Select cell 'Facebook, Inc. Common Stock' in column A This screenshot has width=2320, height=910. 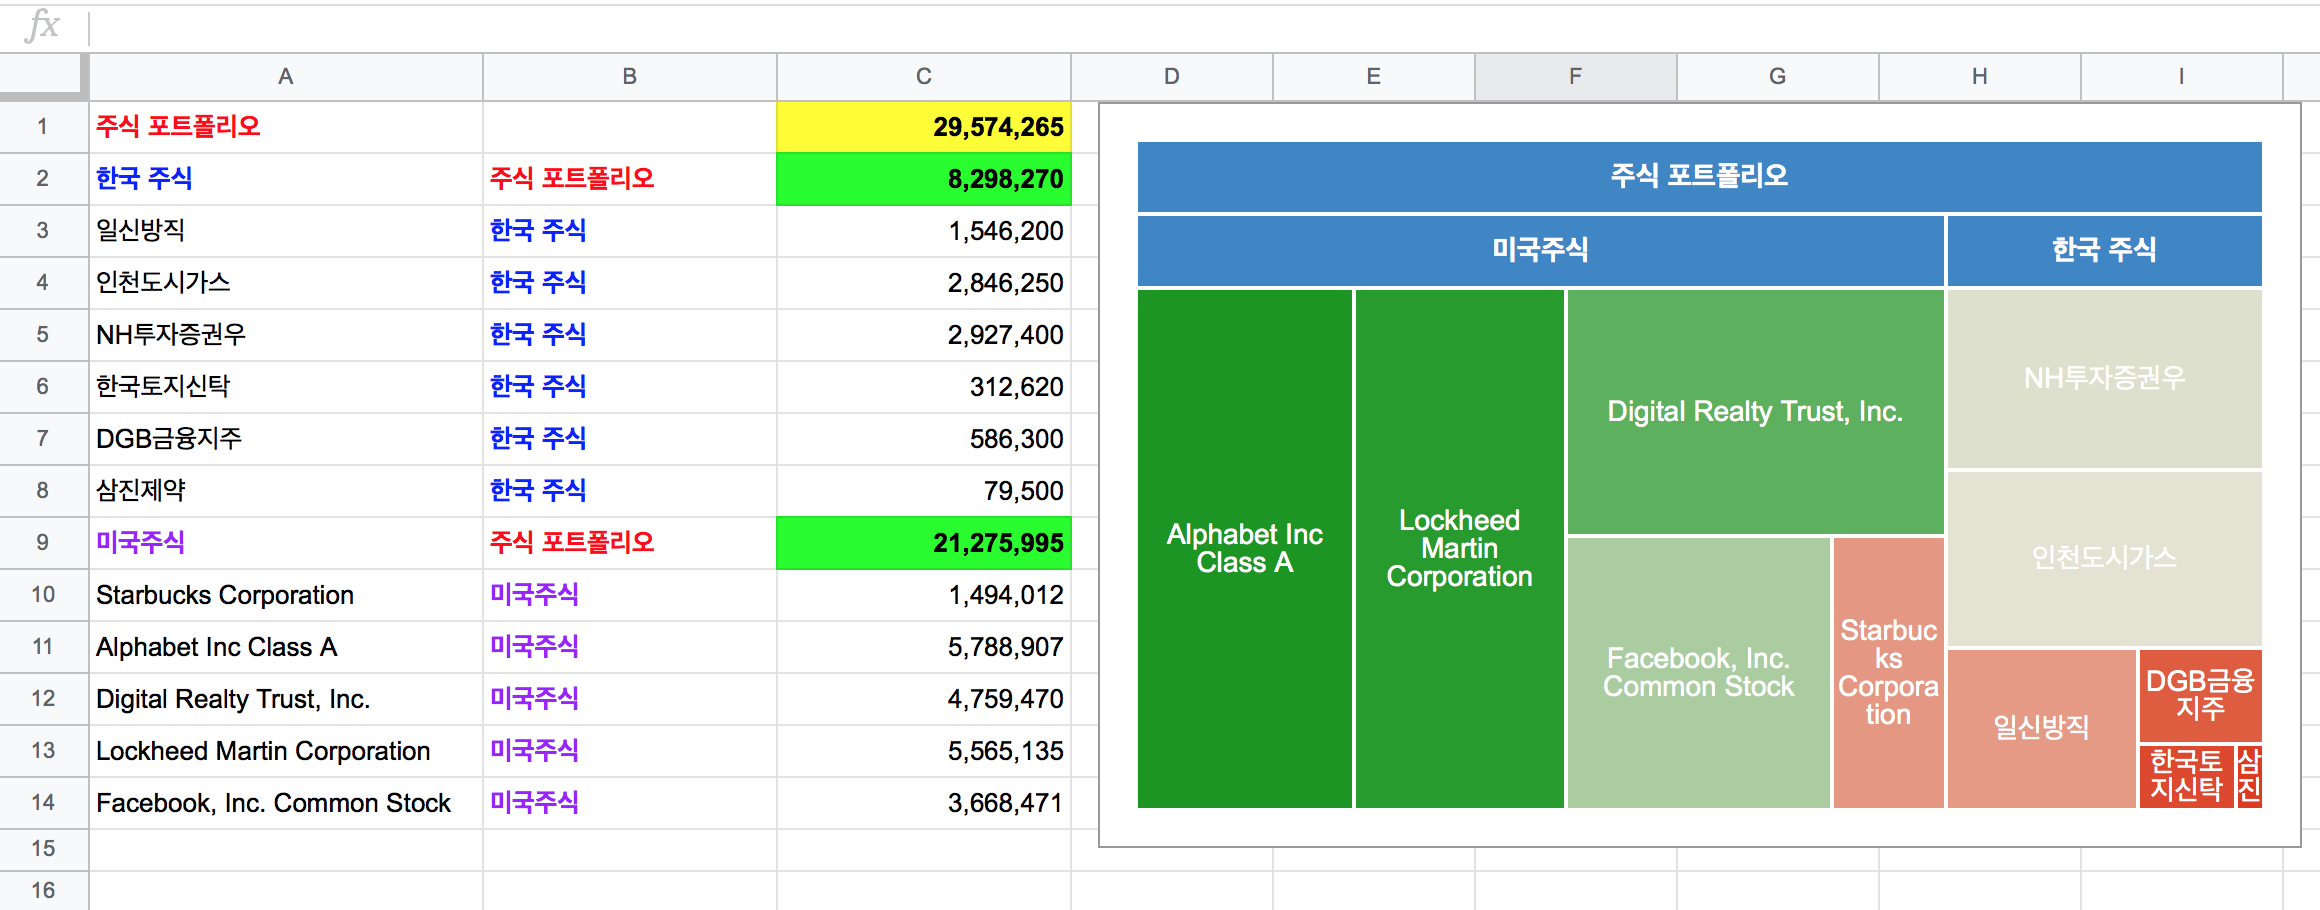(286, 803)
